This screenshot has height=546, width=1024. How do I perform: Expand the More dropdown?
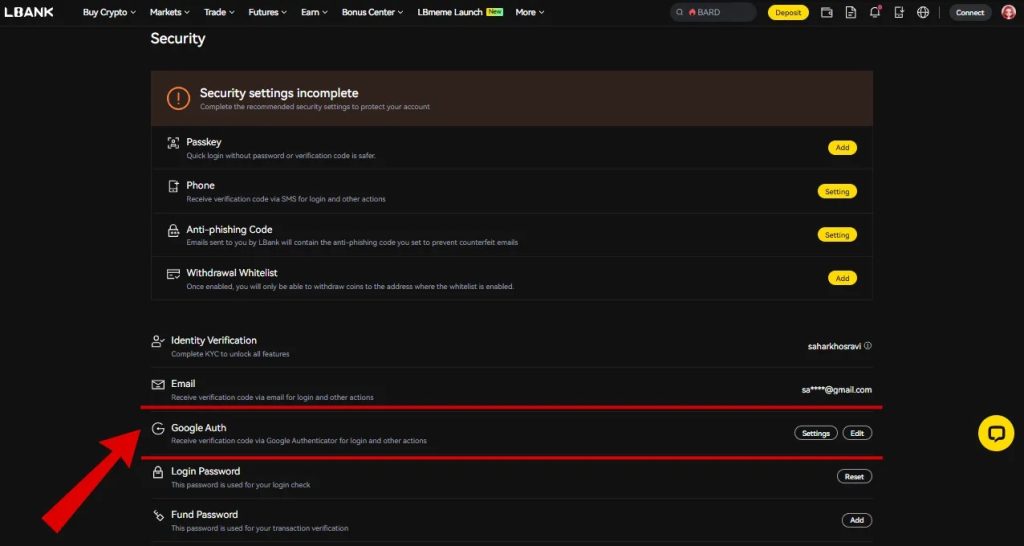click(x=530, y=12)
